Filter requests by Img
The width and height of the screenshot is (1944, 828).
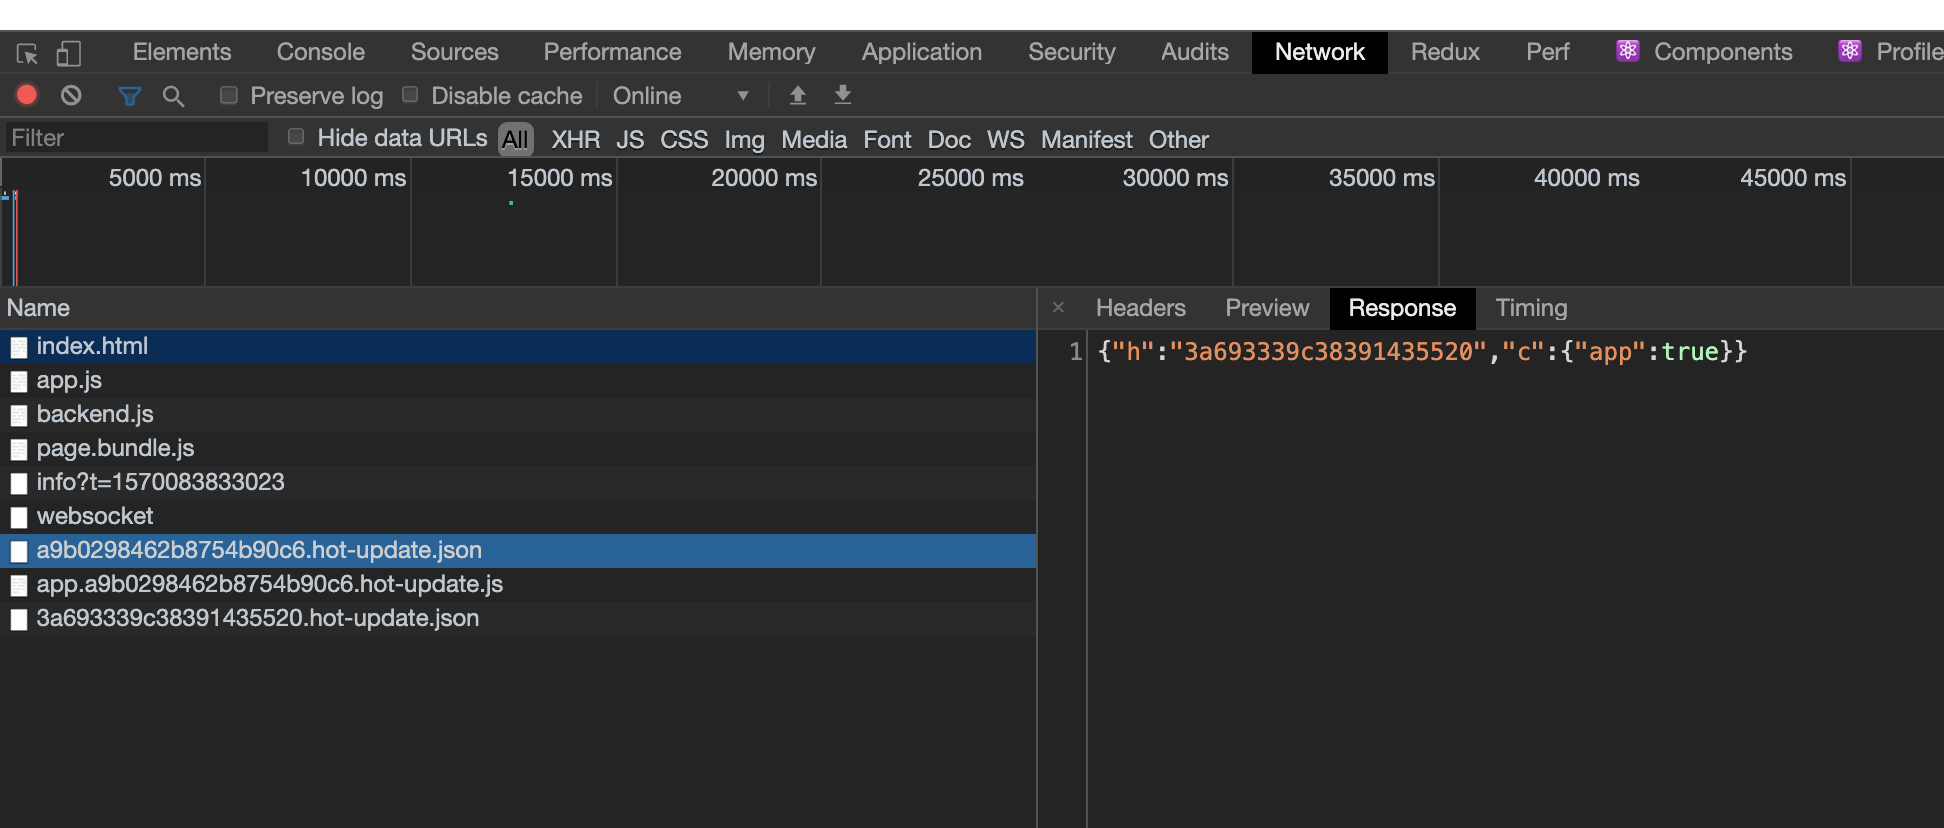click(x=744, y=140)
